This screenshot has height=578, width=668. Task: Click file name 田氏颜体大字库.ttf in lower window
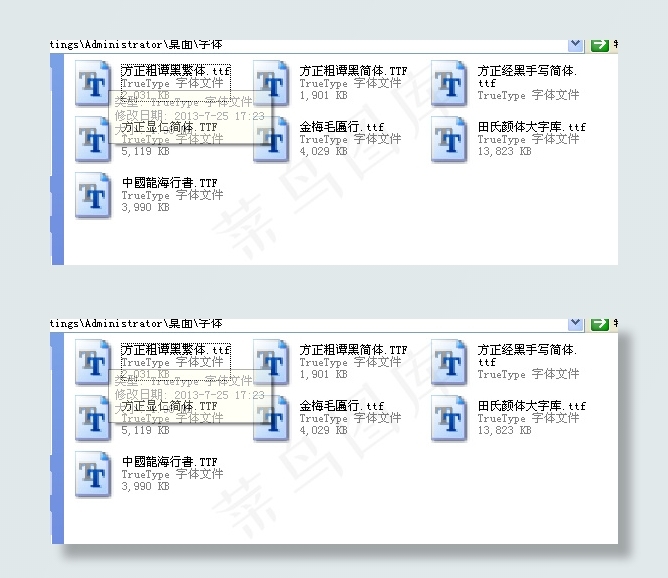(532, 406)
